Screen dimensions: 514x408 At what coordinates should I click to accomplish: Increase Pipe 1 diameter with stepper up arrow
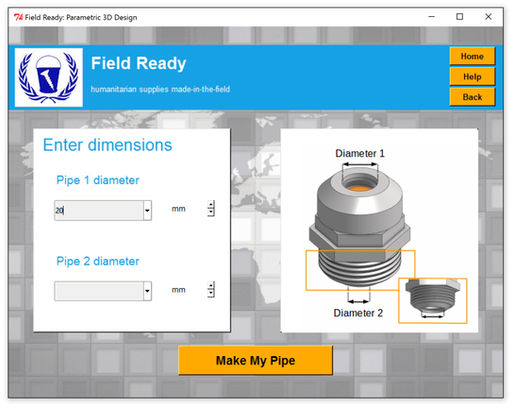[211, 204]
